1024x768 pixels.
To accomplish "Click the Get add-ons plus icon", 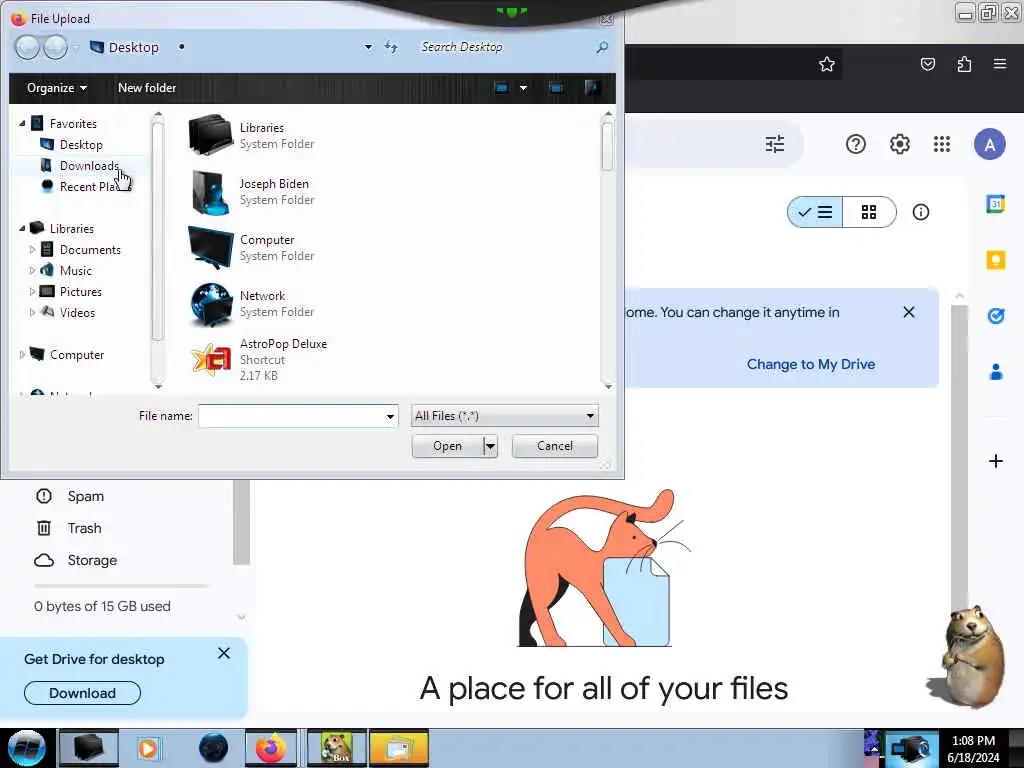I will point(995,461).
